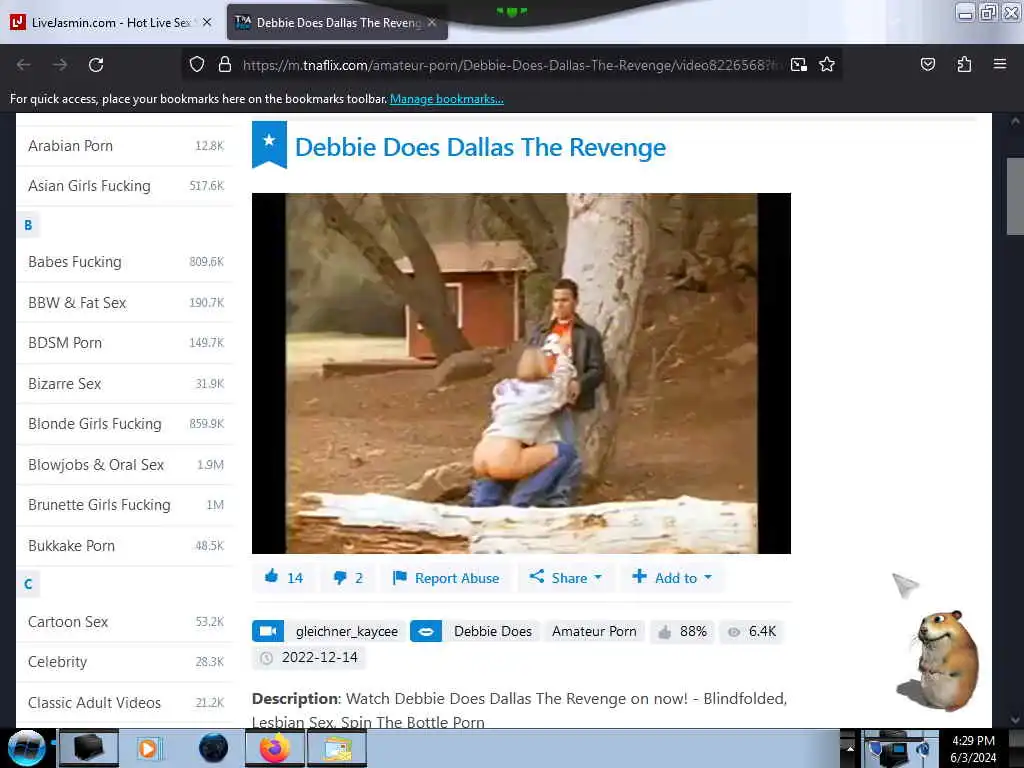Click the Report Abuse button
Image resolution: width=1024 pixels, height=768 pixels.
pos(446,578)
